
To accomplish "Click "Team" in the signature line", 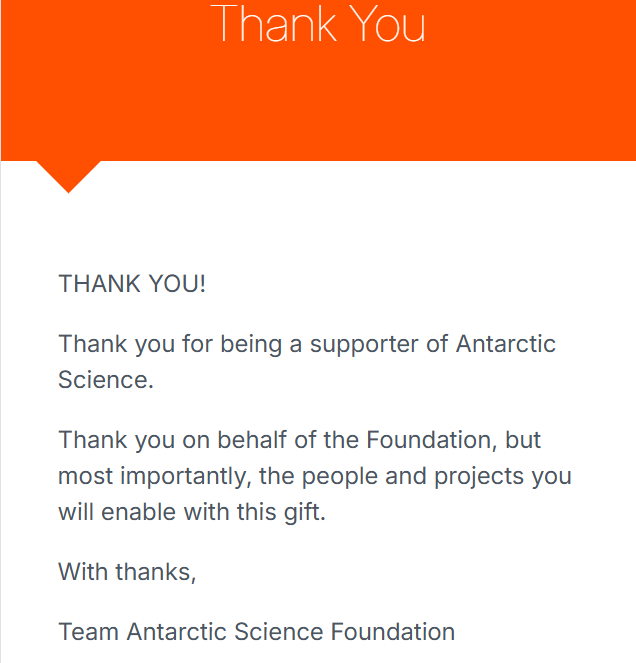I will click(89, 632).
